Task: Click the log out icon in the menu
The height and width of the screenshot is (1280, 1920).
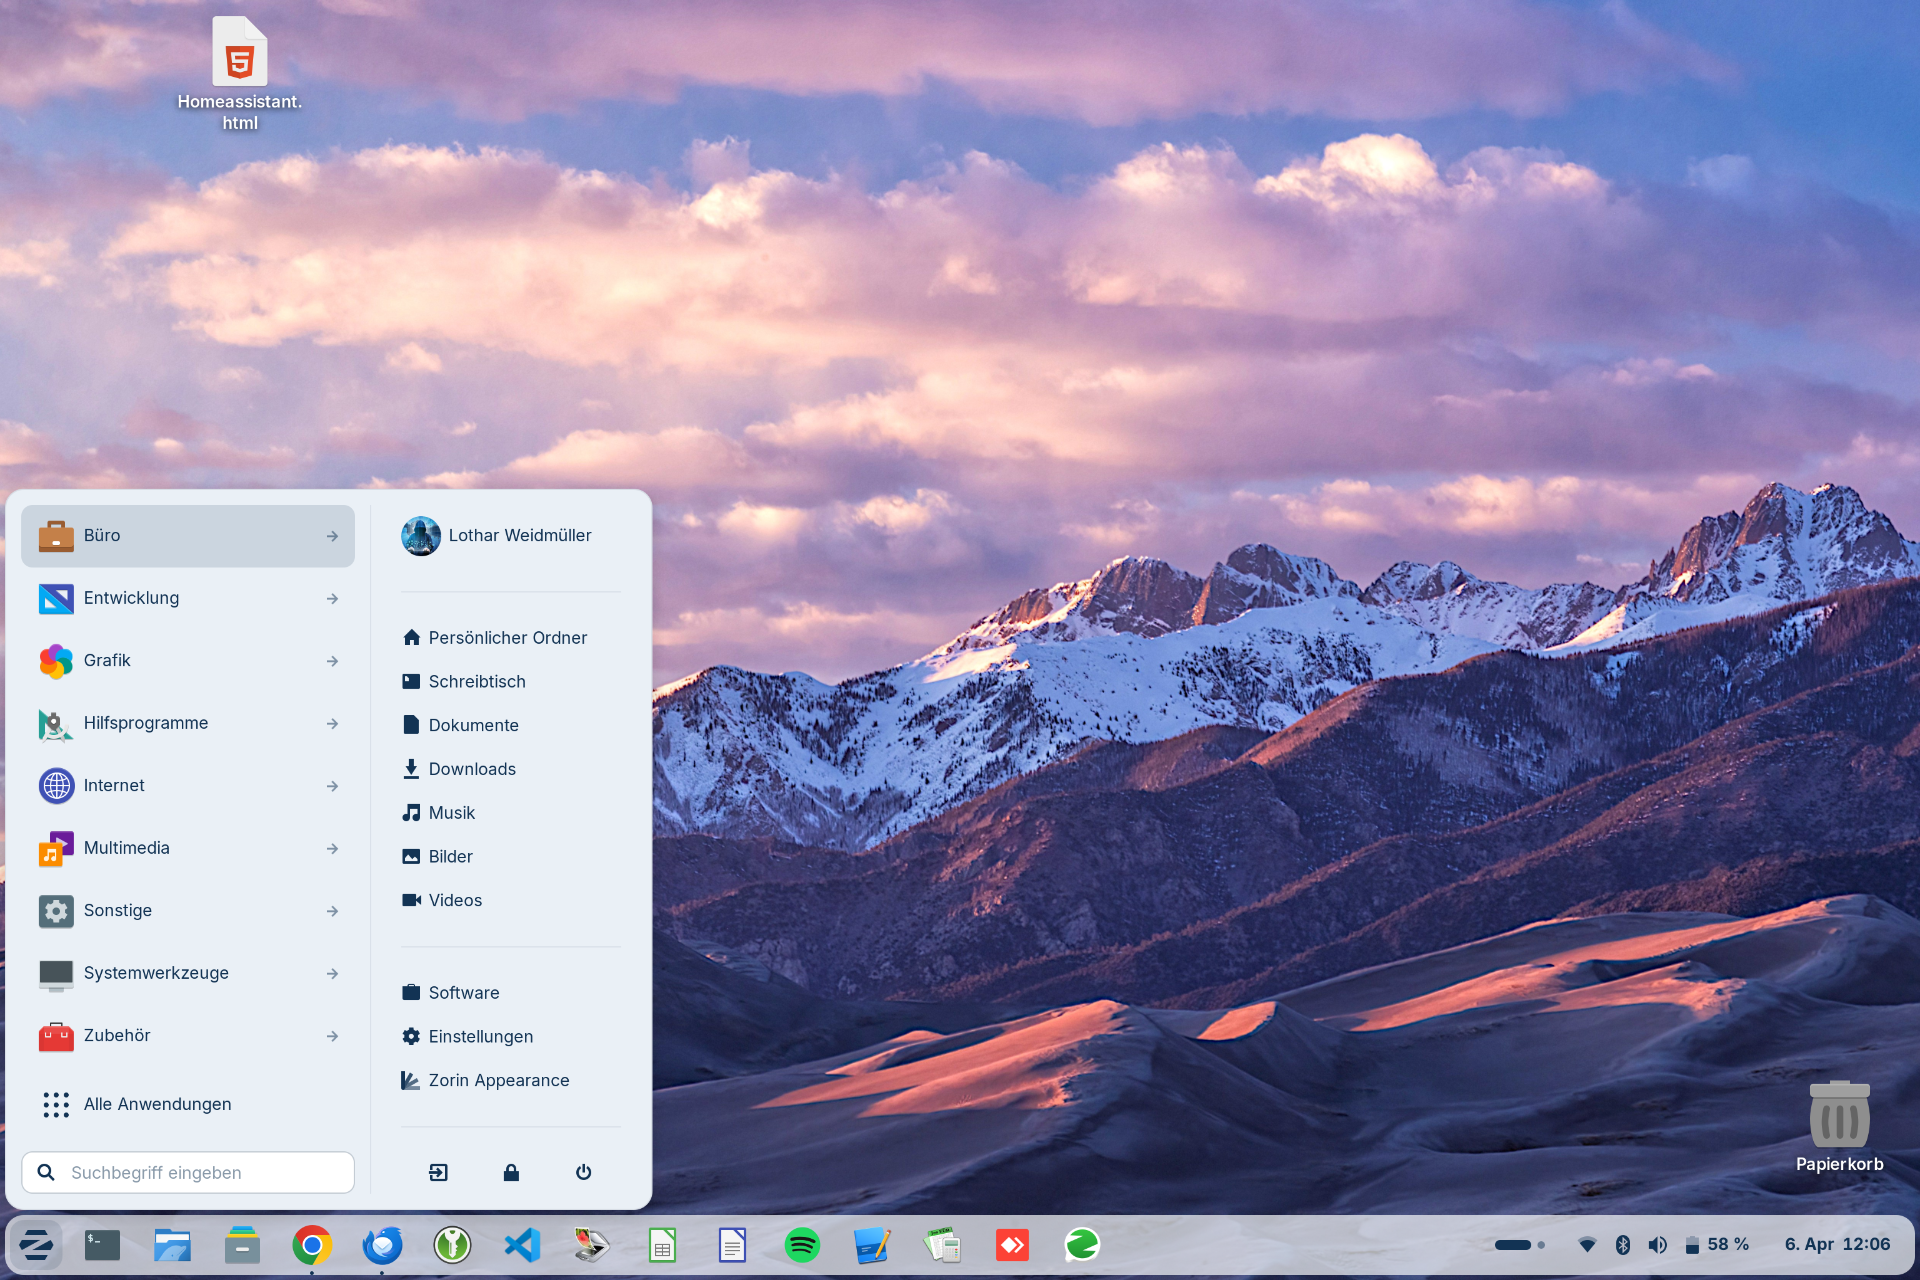Action: coord(438,1172)
